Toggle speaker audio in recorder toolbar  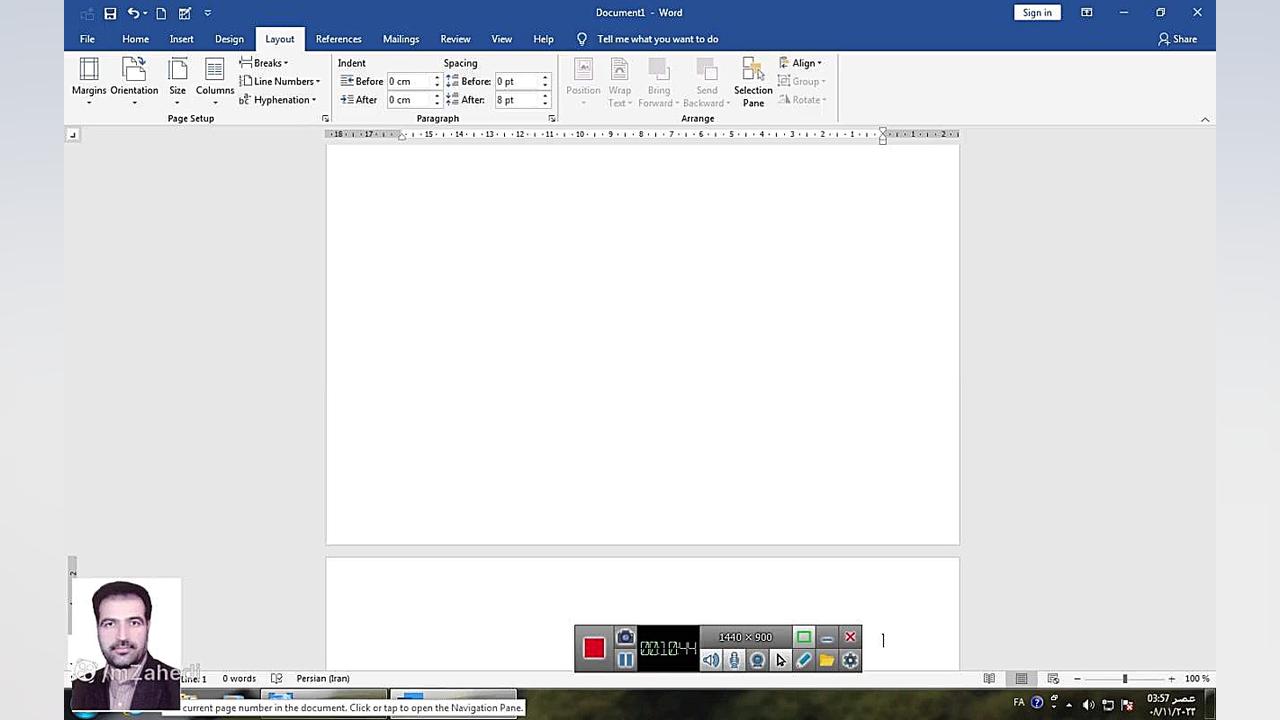pyautogui.click(x=710, y=660)
